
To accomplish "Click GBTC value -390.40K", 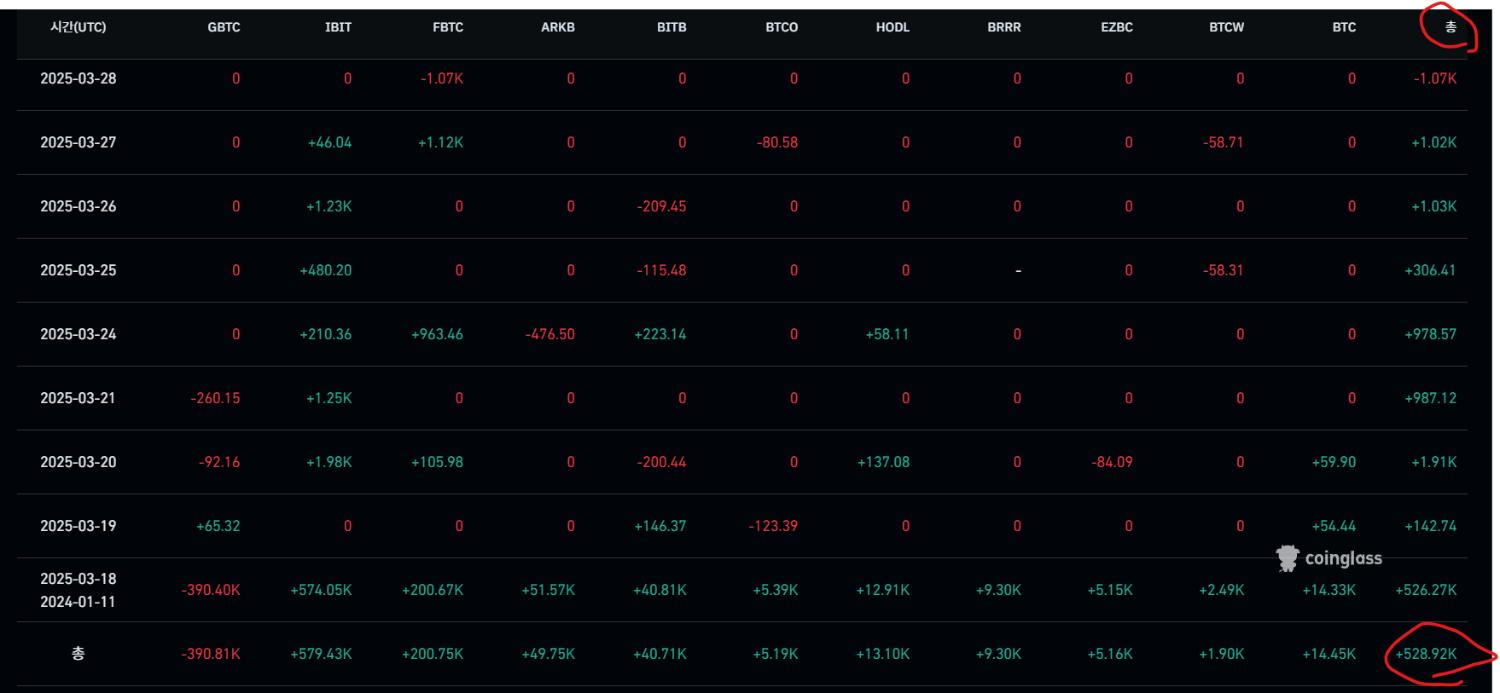I will (211, 591).
